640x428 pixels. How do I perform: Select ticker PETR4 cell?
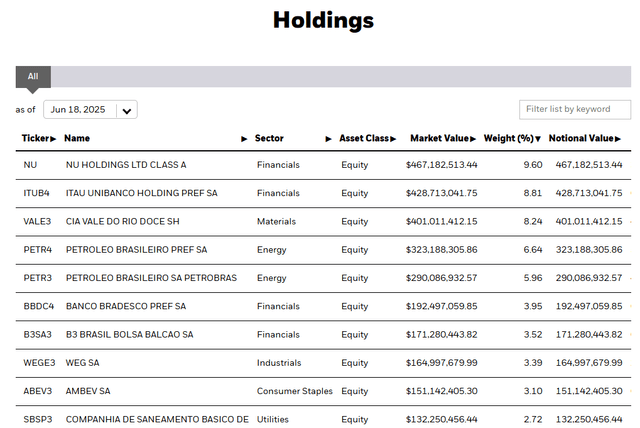pyautogui.click(x=38, y=250)
